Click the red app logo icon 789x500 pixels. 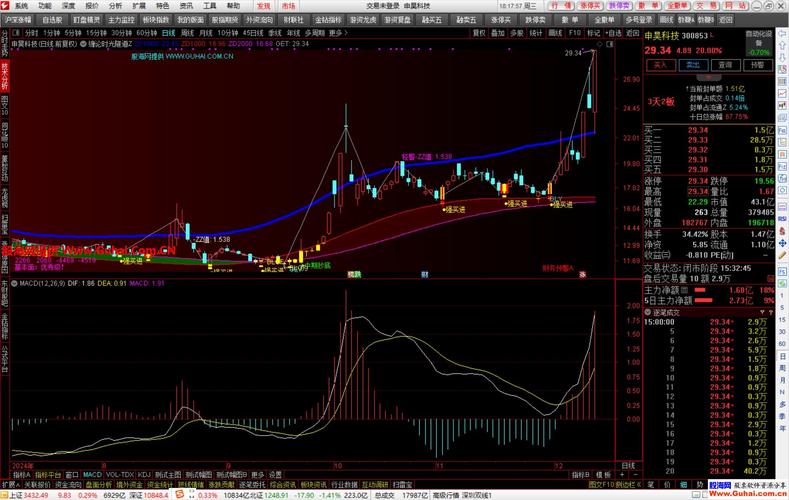point(5,6)
